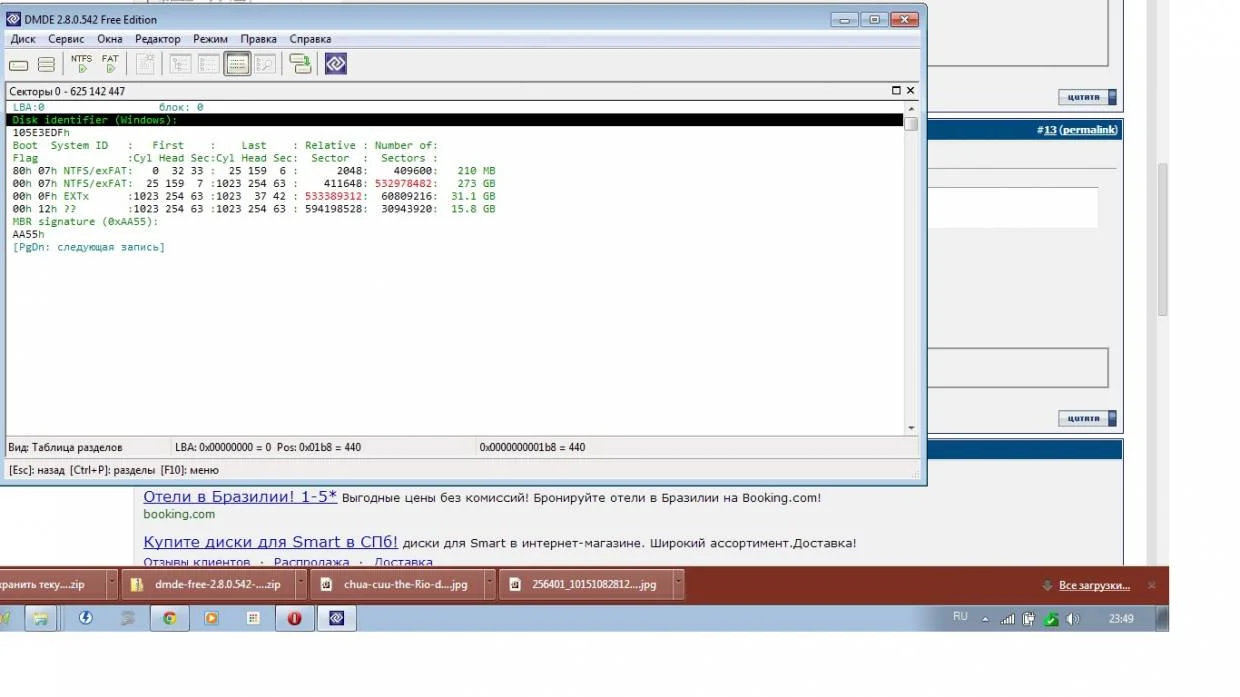The image size is (1240, 697).
Task: Click the search magnifier toolbar icon
Action: tap(265, 64)
